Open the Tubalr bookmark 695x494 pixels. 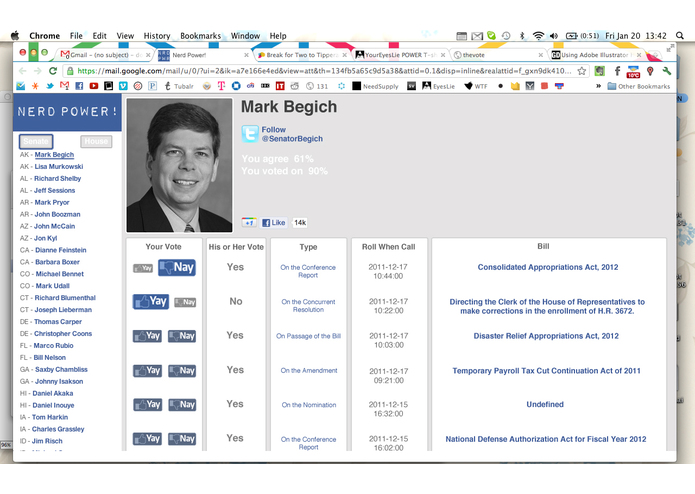click(x=179, y=86)
